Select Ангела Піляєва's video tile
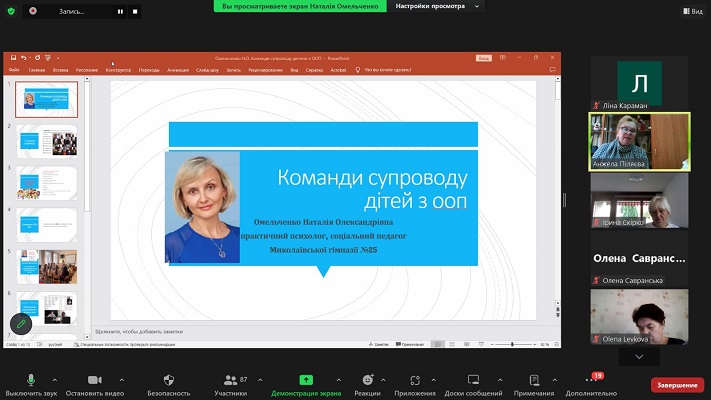The image size is (711, 400). [x=639, y=142]
